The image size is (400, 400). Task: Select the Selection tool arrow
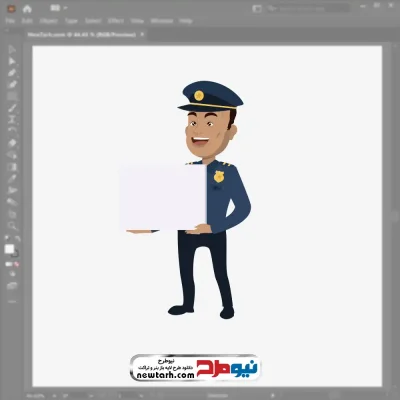tap(12, 50)
